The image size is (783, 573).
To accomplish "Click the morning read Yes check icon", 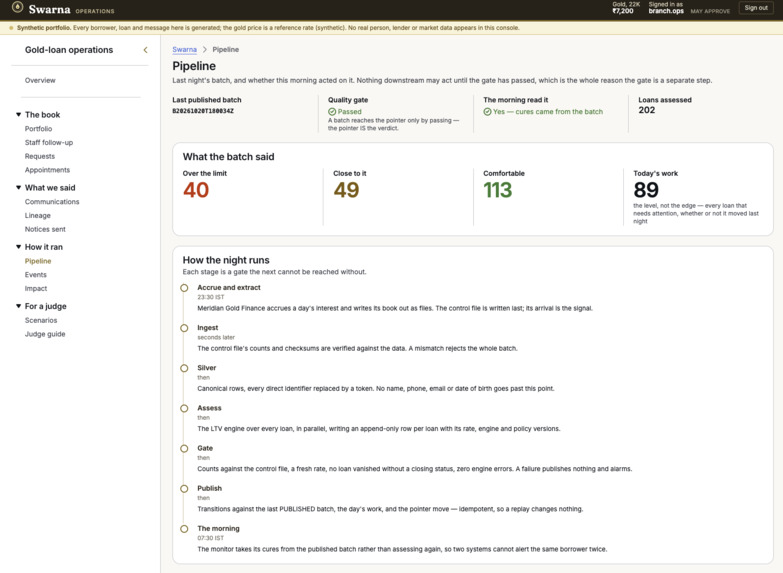I will (487, 112).
